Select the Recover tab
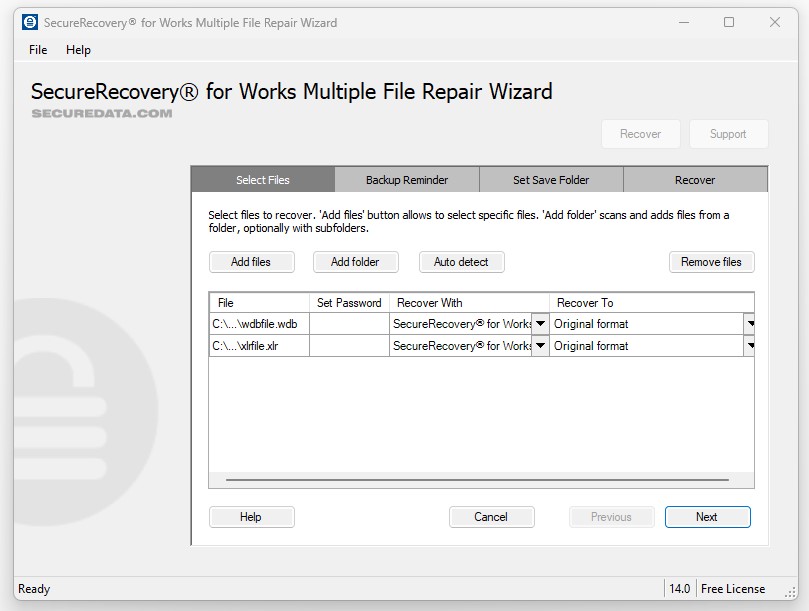809x611 pixels. (694, 180)
